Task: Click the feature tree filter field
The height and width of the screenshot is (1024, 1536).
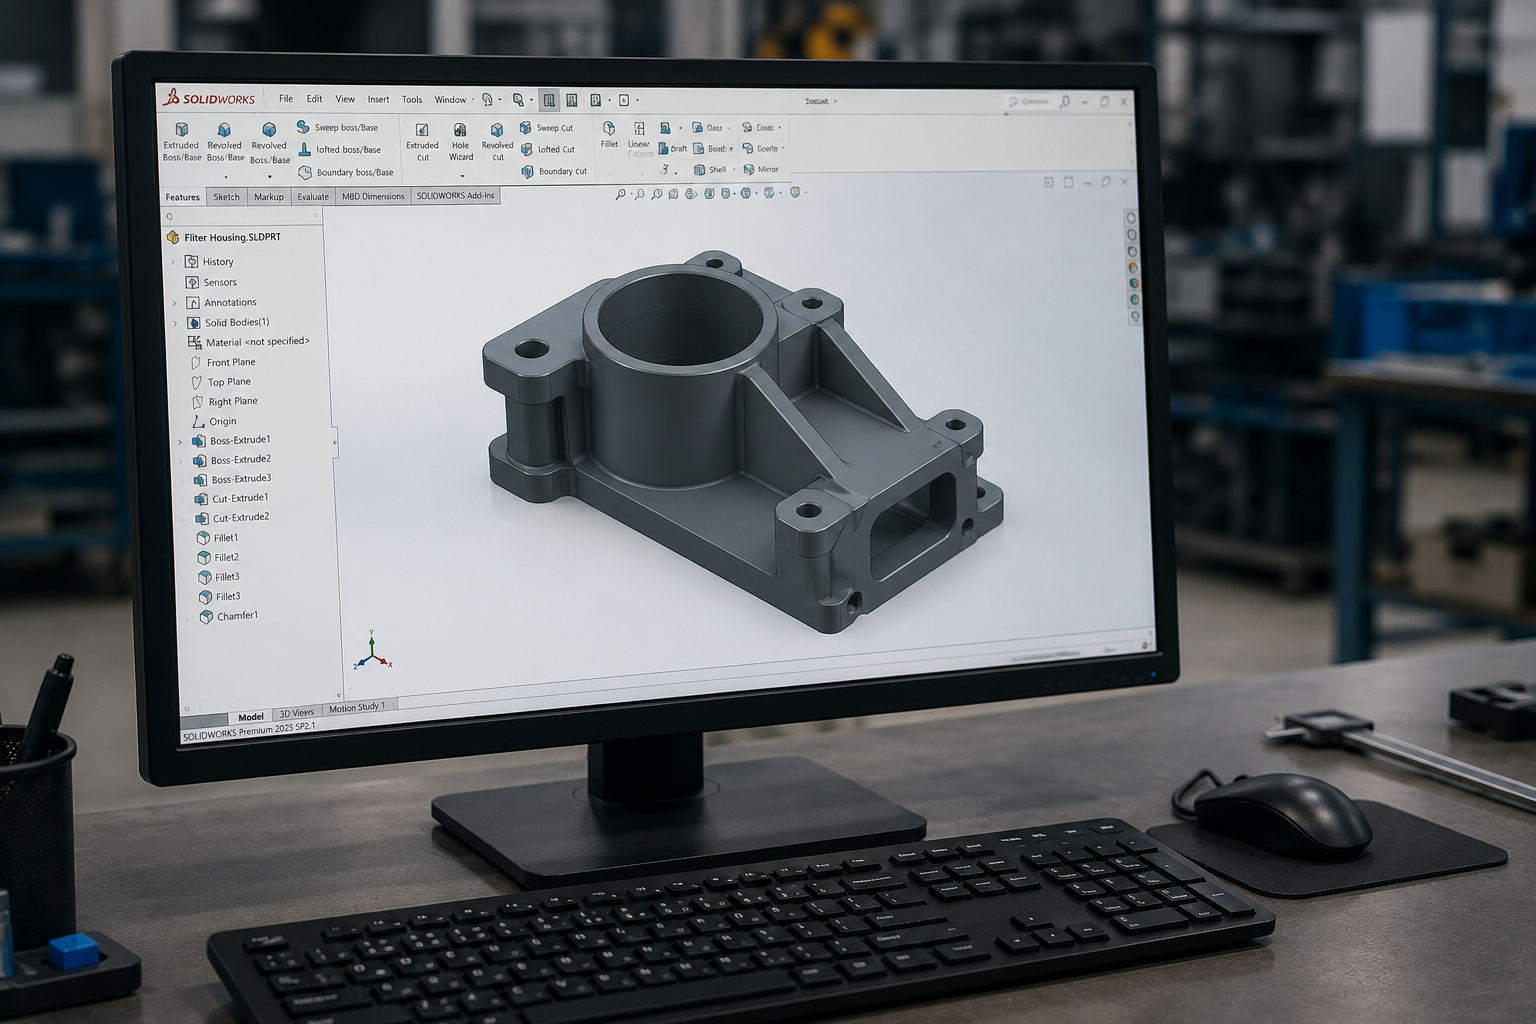Action: (243, 216)
